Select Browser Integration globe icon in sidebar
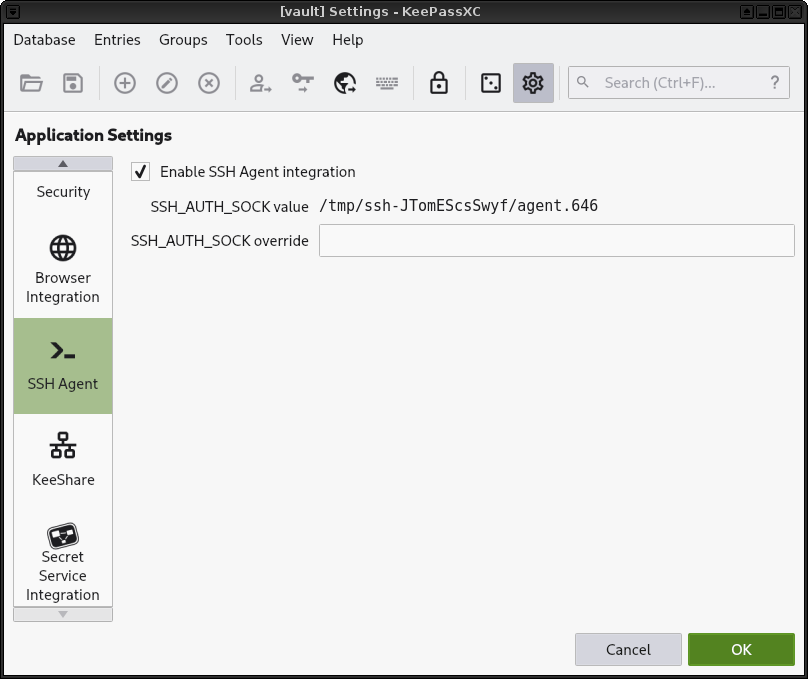808x679 pixels. tap(63, 248)
